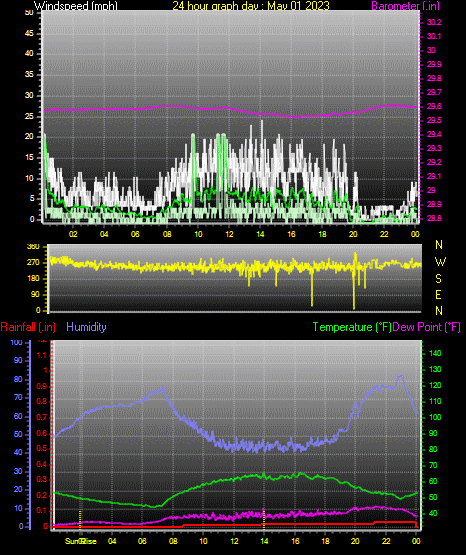
Task: Click the "SunRise" label under the bottom chart
Action: [x=81, y=541]
